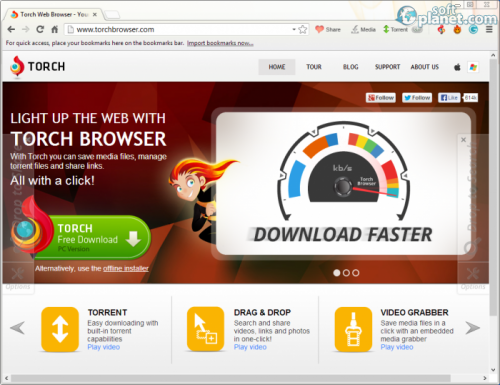The image size is (500, 385).
Task: Open Options on the left drop panel
Action: tap(18, 279)
